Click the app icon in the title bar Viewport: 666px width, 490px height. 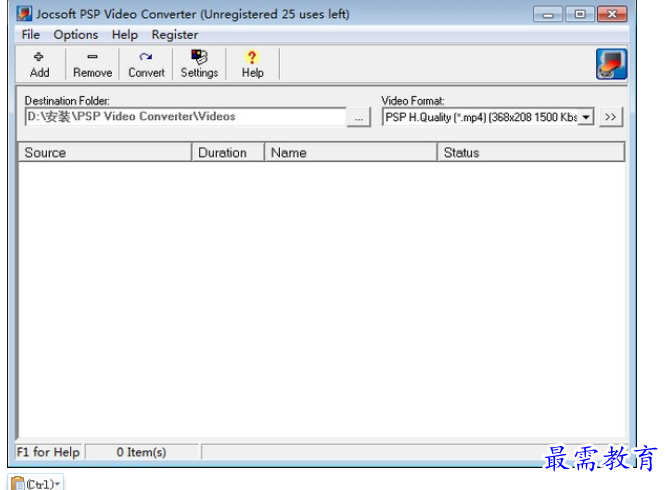pos(24,14)
